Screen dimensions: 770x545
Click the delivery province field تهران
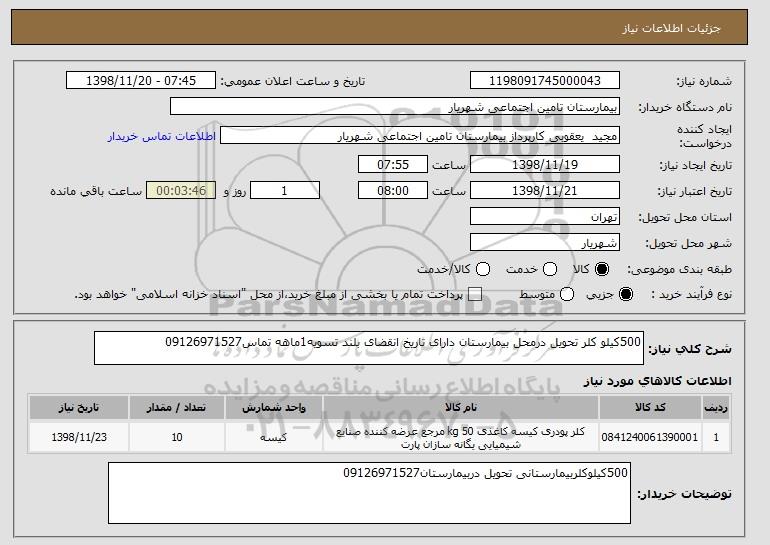pyautogui.click(x=545, y=217)
